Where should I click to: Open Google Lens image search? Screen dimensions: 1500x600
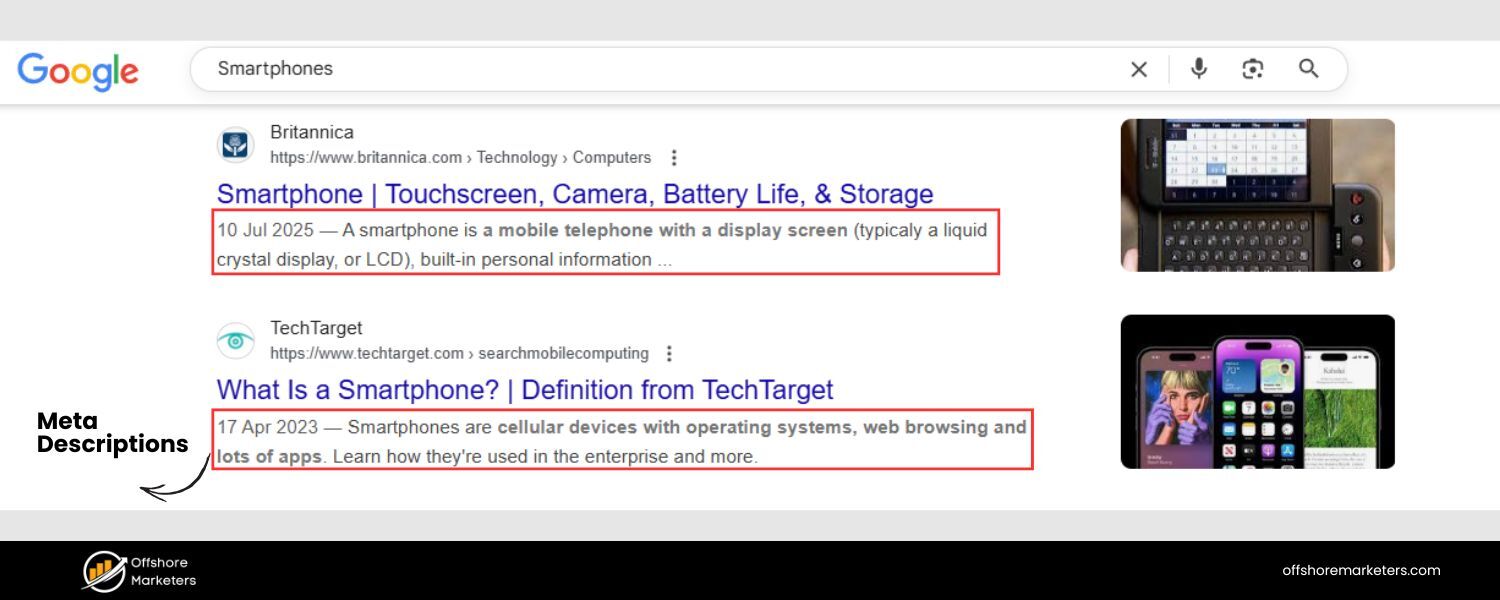click(x=1253, y=69)
